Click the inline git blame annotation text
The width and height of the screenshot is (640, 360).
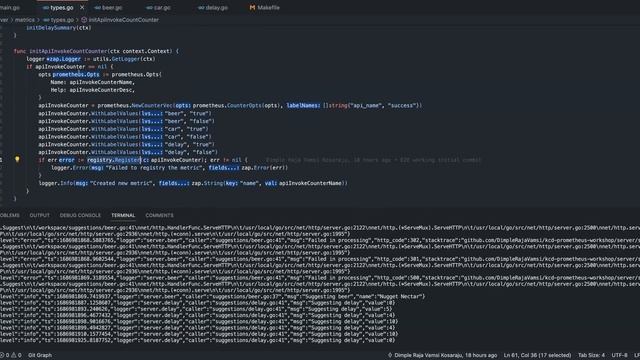coord(374,160)
